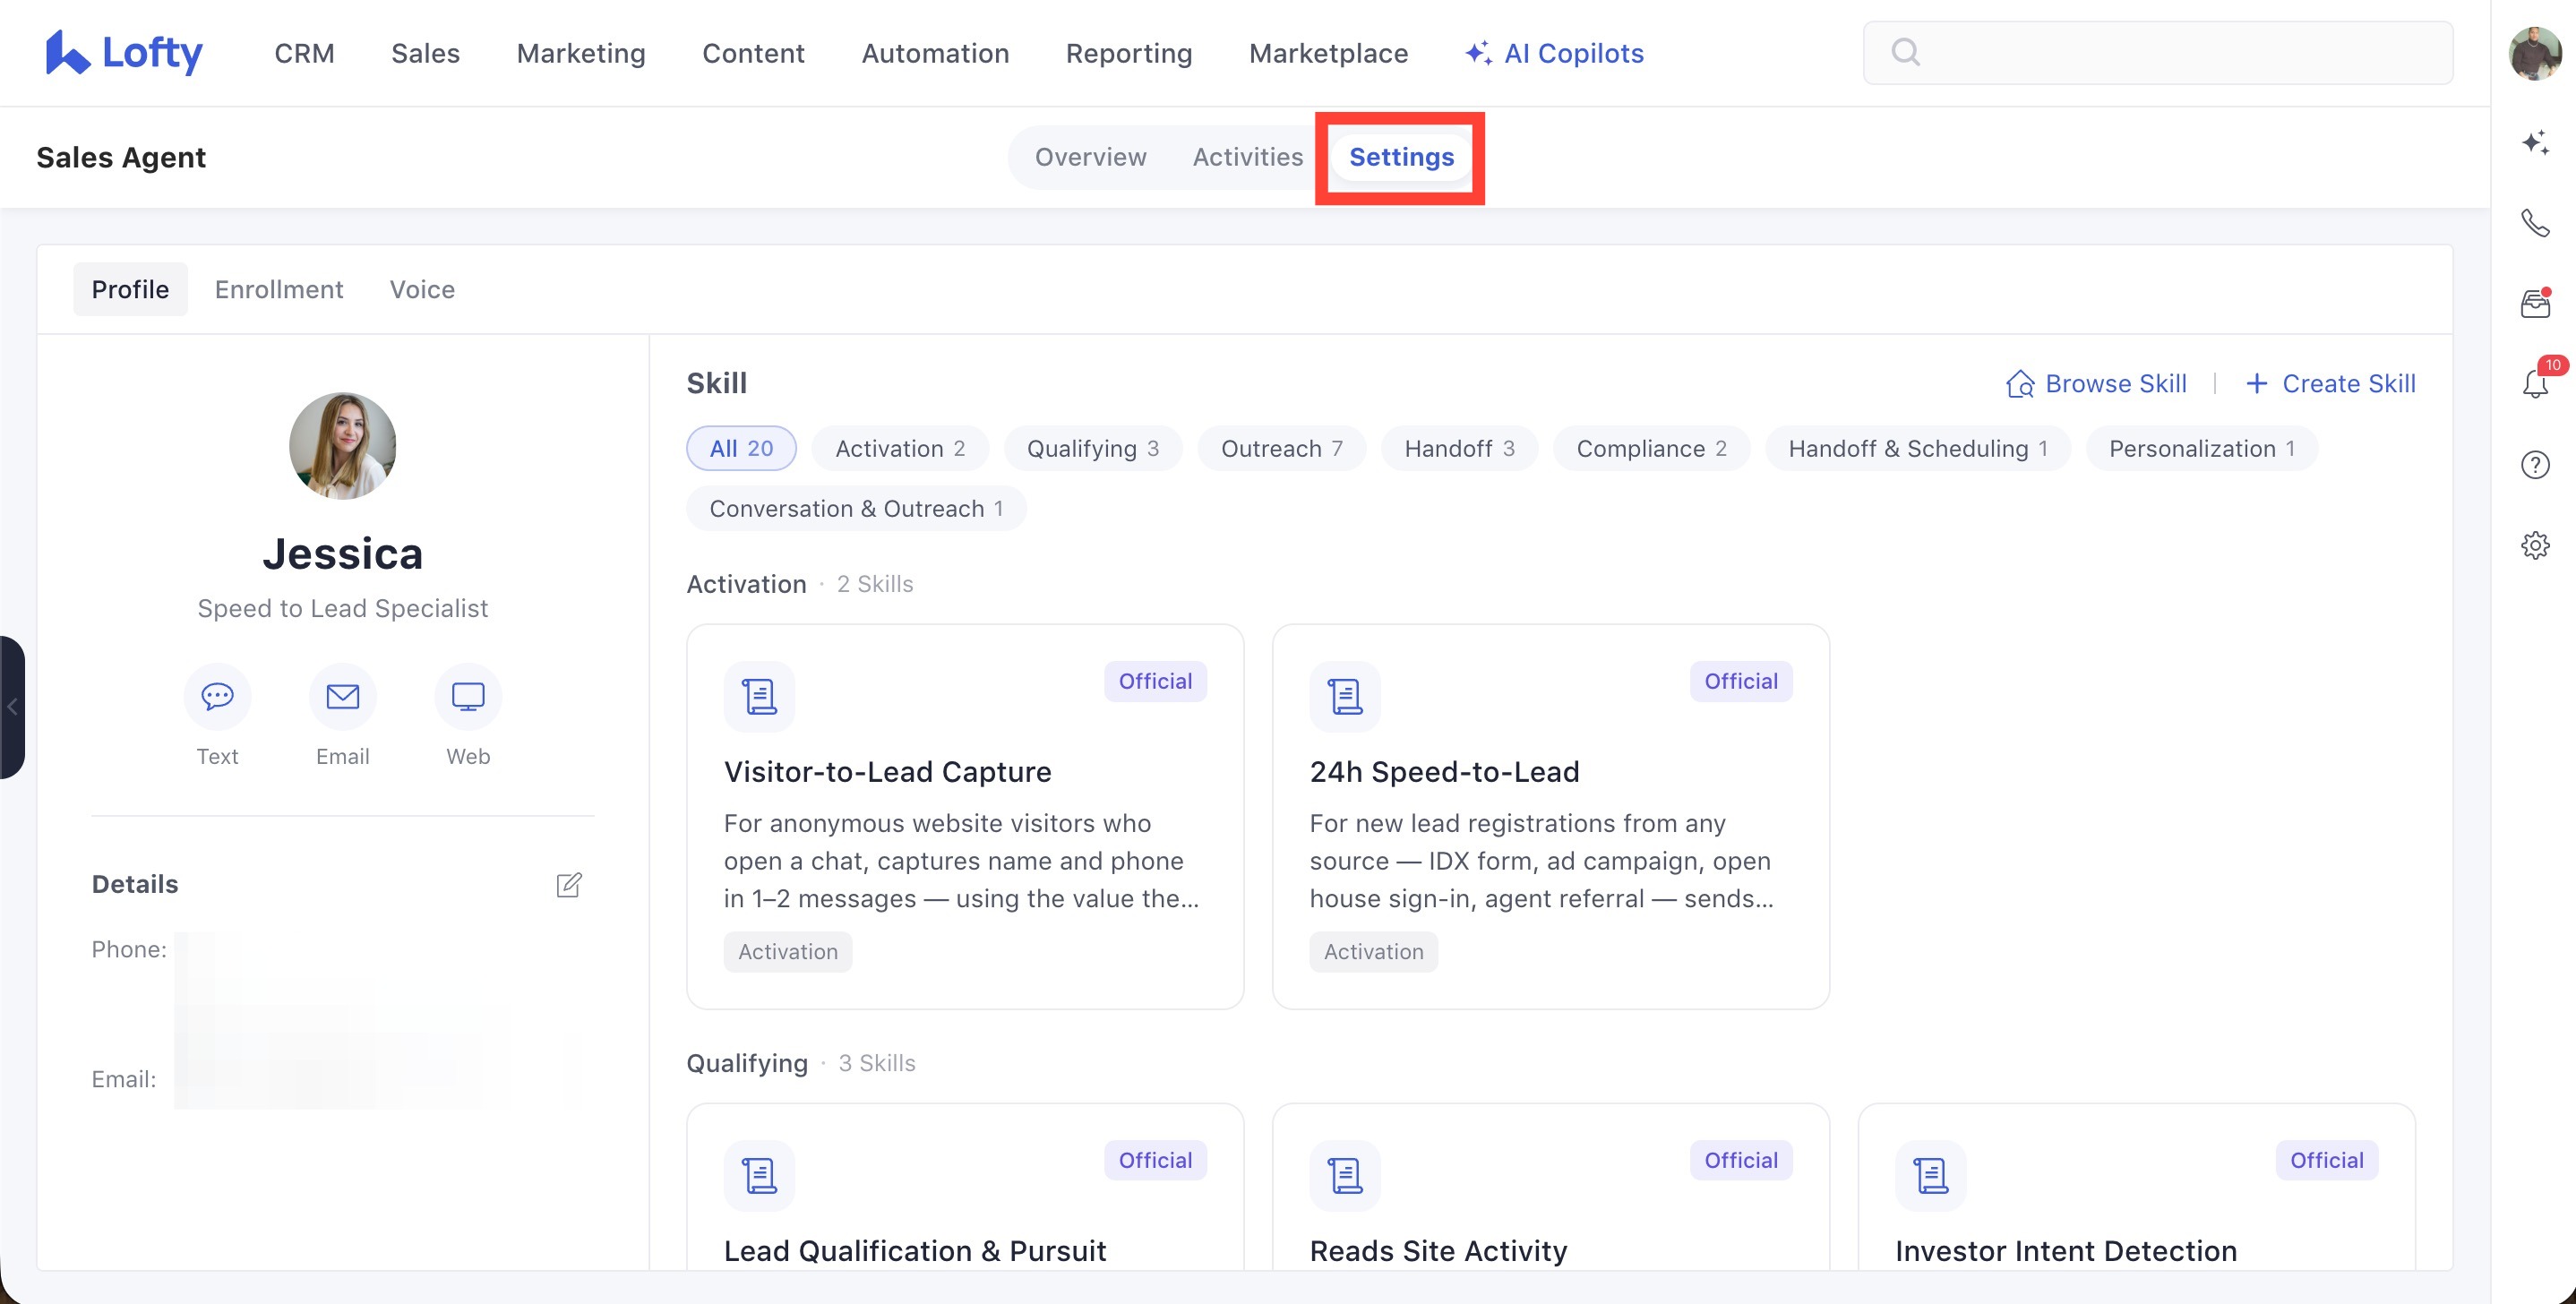Click the plus icon beside Create Skill
The width and height of the screenshot is (2576, 1304).
(2257, 383)
